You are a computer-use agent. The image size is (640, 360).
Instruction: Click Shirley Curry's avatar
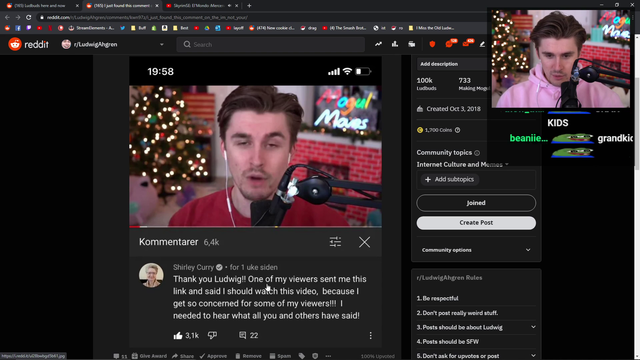tap(151, 275)
